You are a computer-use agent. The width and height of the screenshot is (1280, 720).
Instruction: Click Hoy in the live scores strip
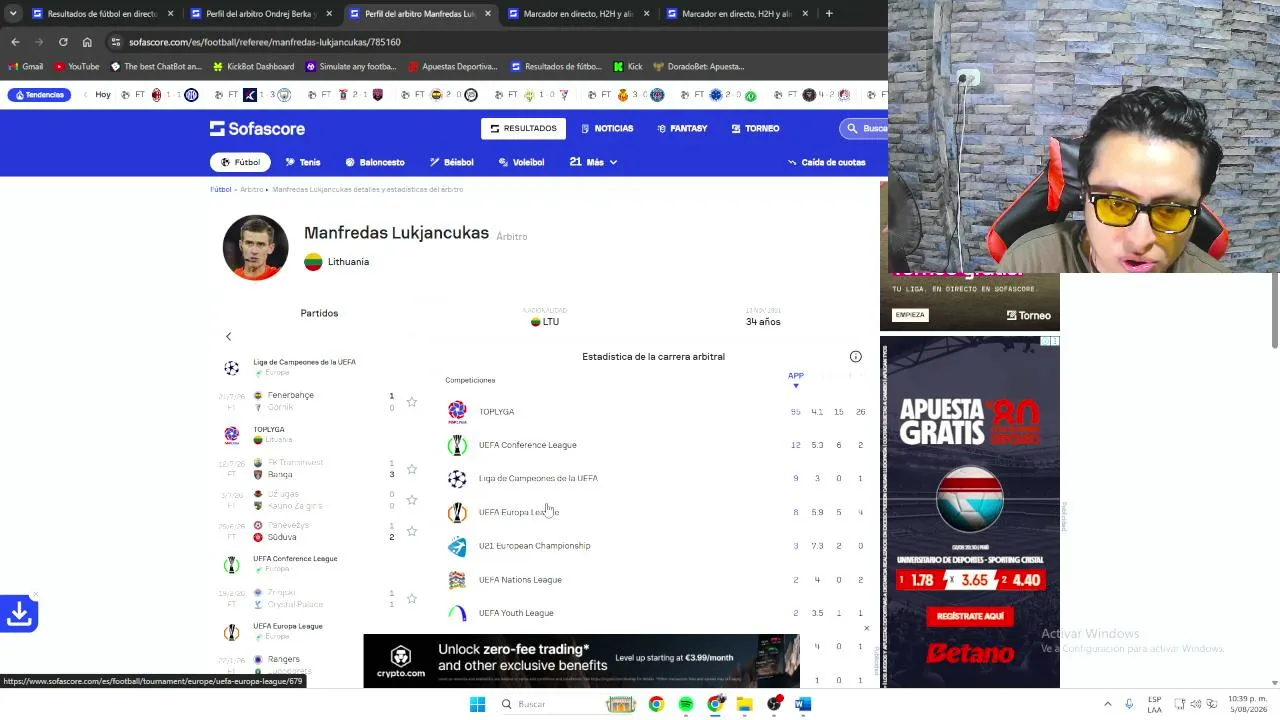[103, 95]
